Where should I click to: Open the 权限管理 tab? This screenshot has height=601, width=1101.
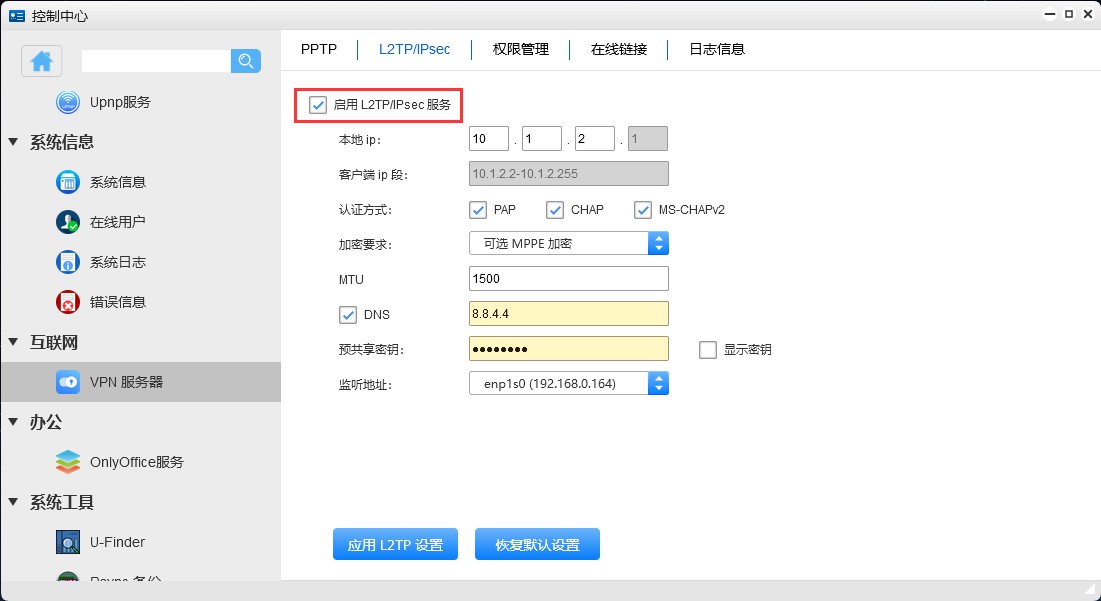519,48
